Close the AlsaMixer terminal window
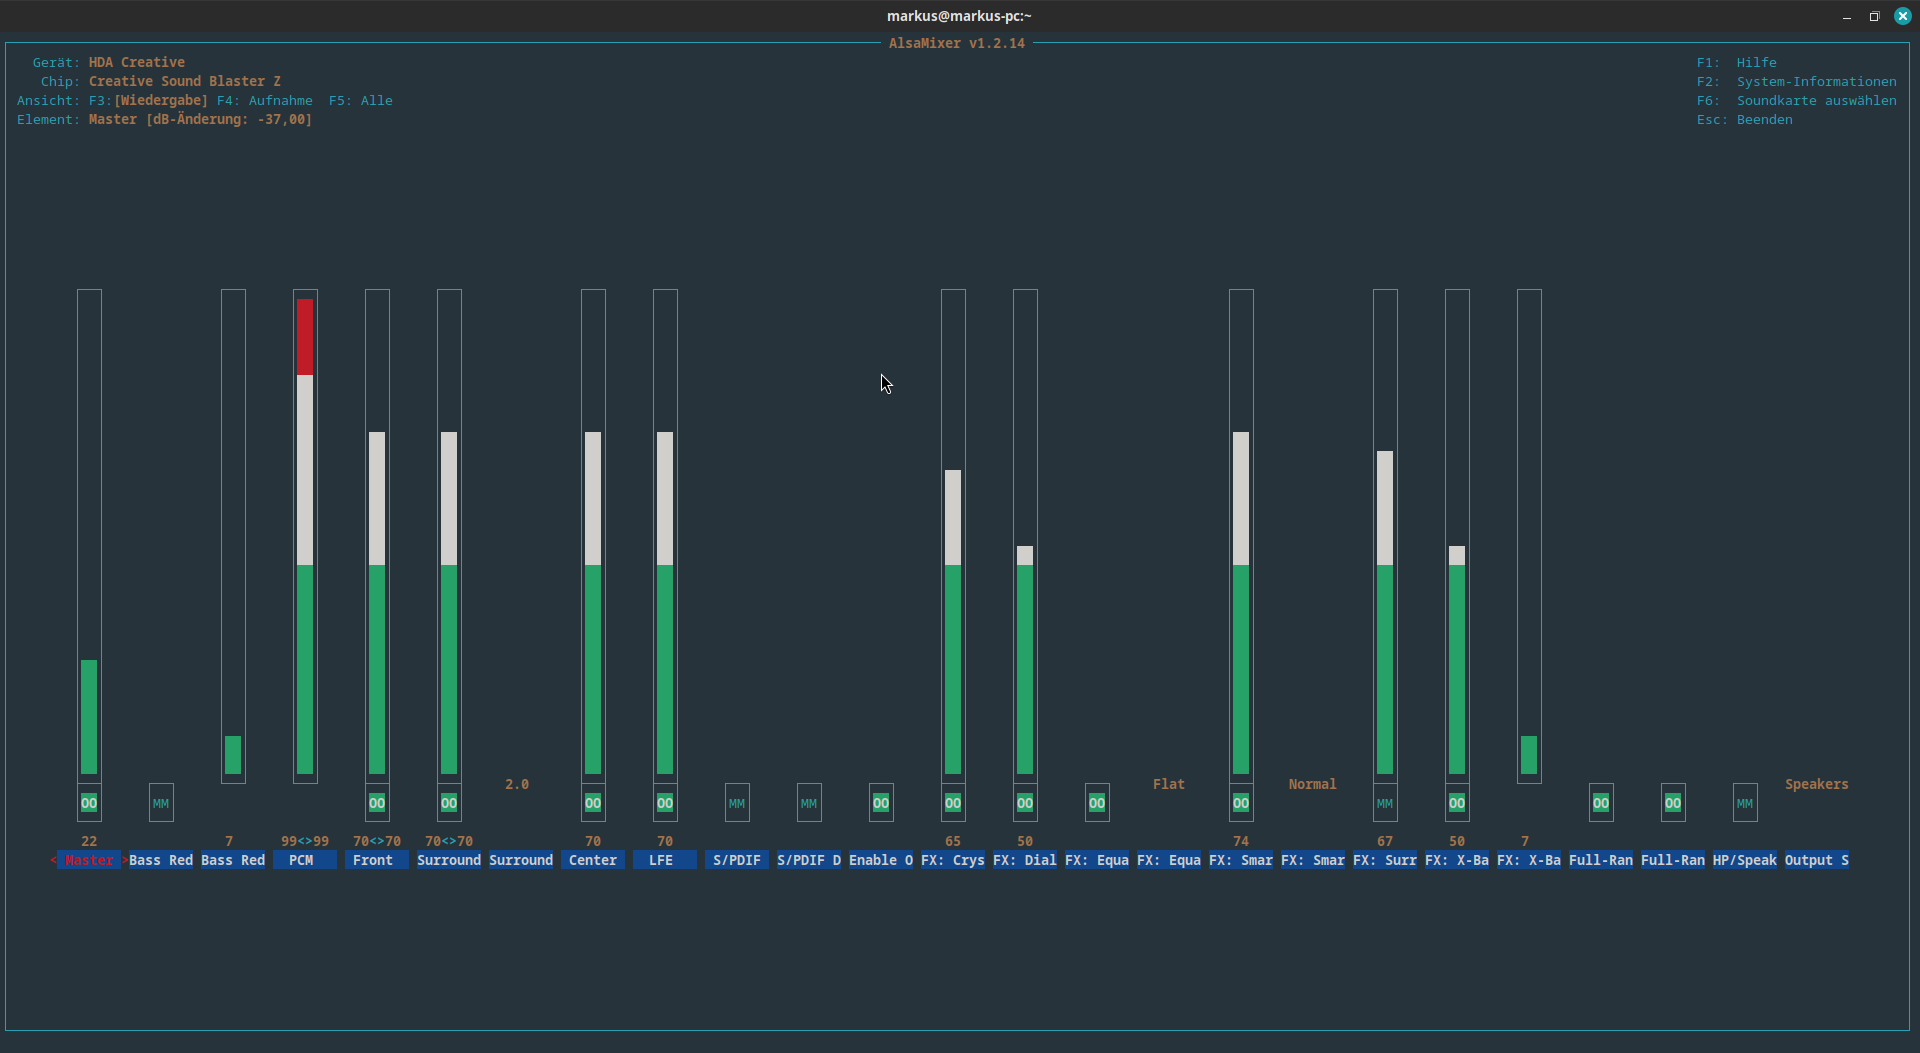This screenshot has height=1053, width=1920. [x=1902, y=16]
